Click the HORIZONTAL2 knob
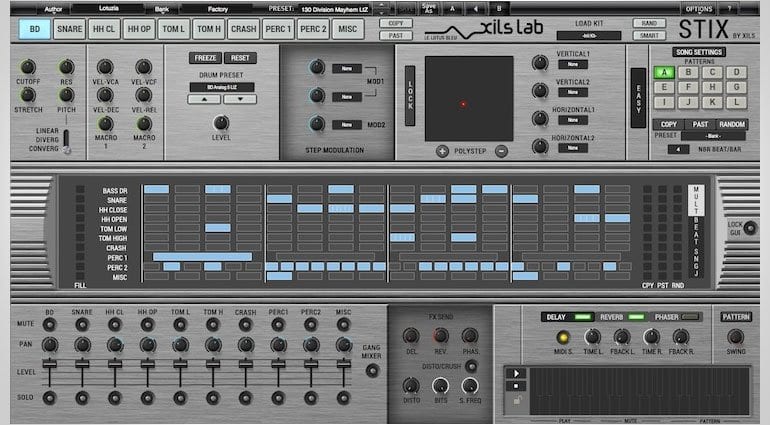The image size is (770, 425). tap(540, 146)
